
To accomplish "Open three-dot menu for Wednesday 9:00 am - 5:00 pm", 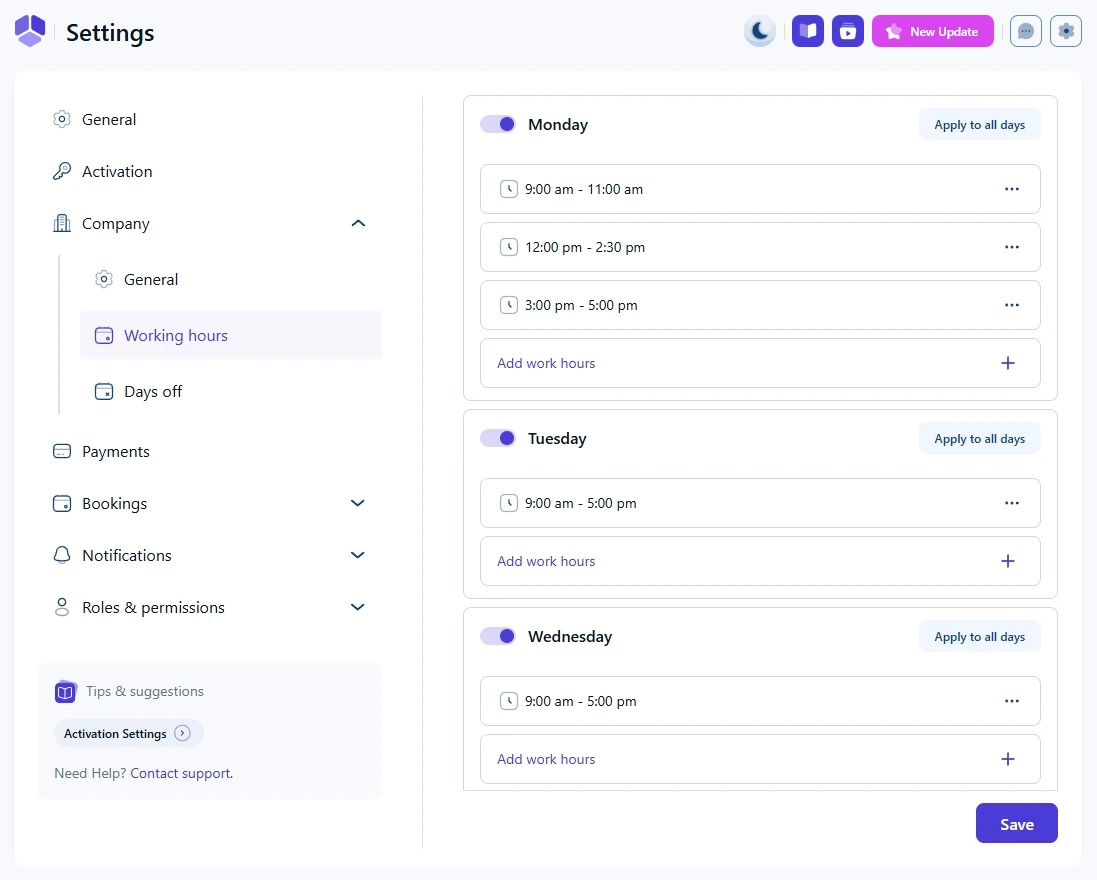I will [1011, 701].
